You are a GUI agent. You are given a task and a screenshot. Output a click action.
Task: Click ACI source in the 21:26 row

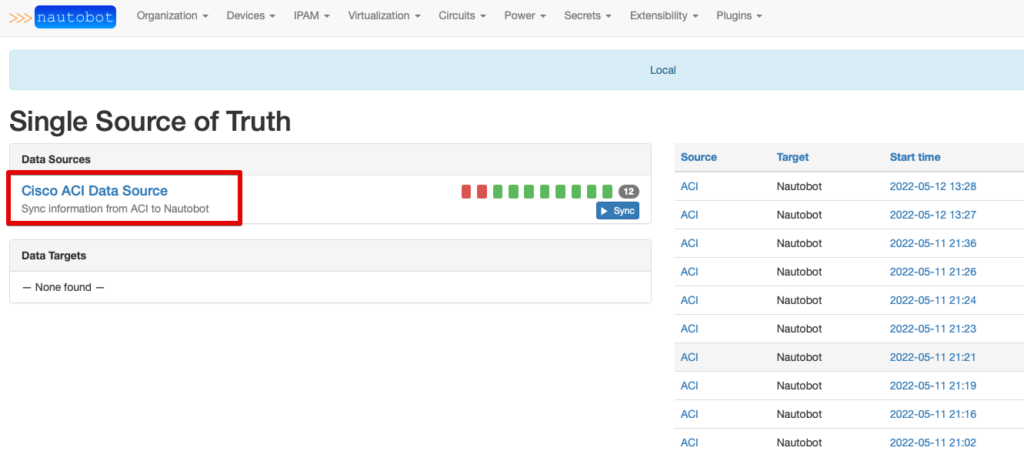click(x=689, y=272)
